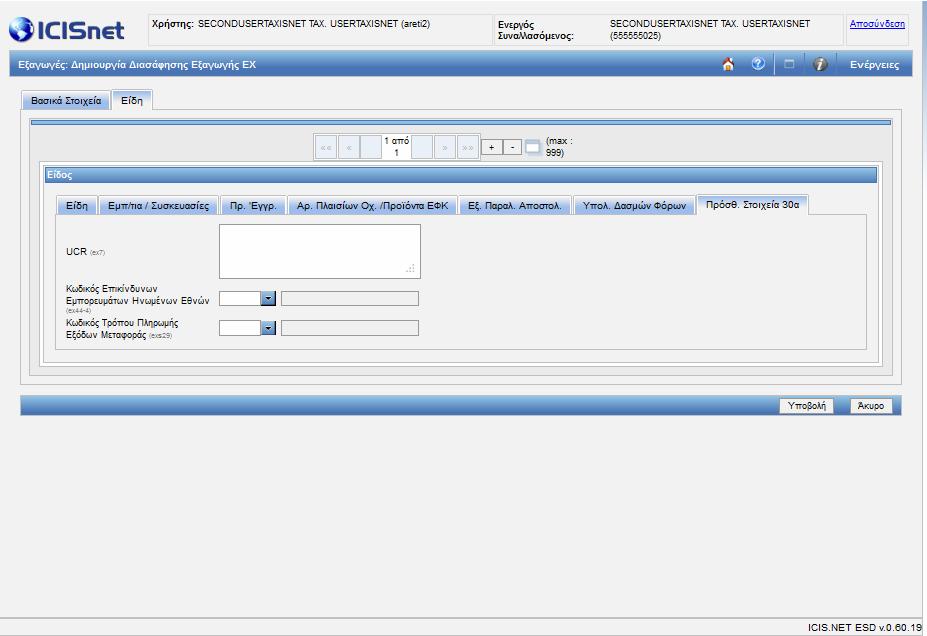Open the Πρ. Έγγρ. tab
This screenshot has height=636, width=927.
(253, 206)
